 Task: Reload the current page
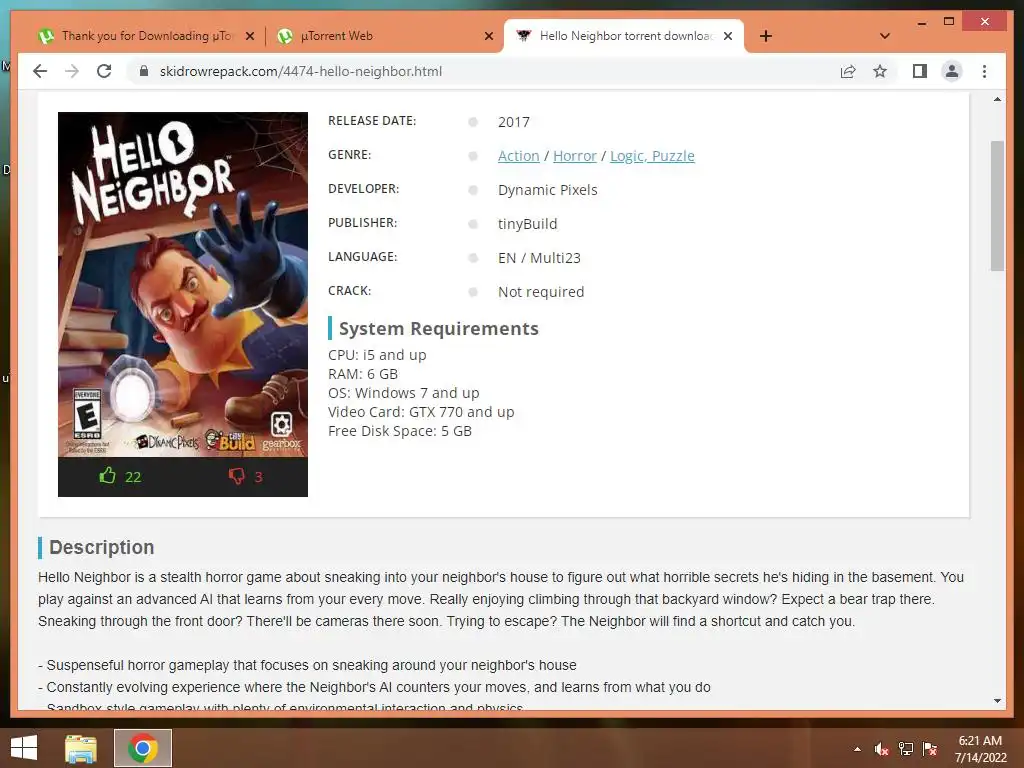(104, 71)
